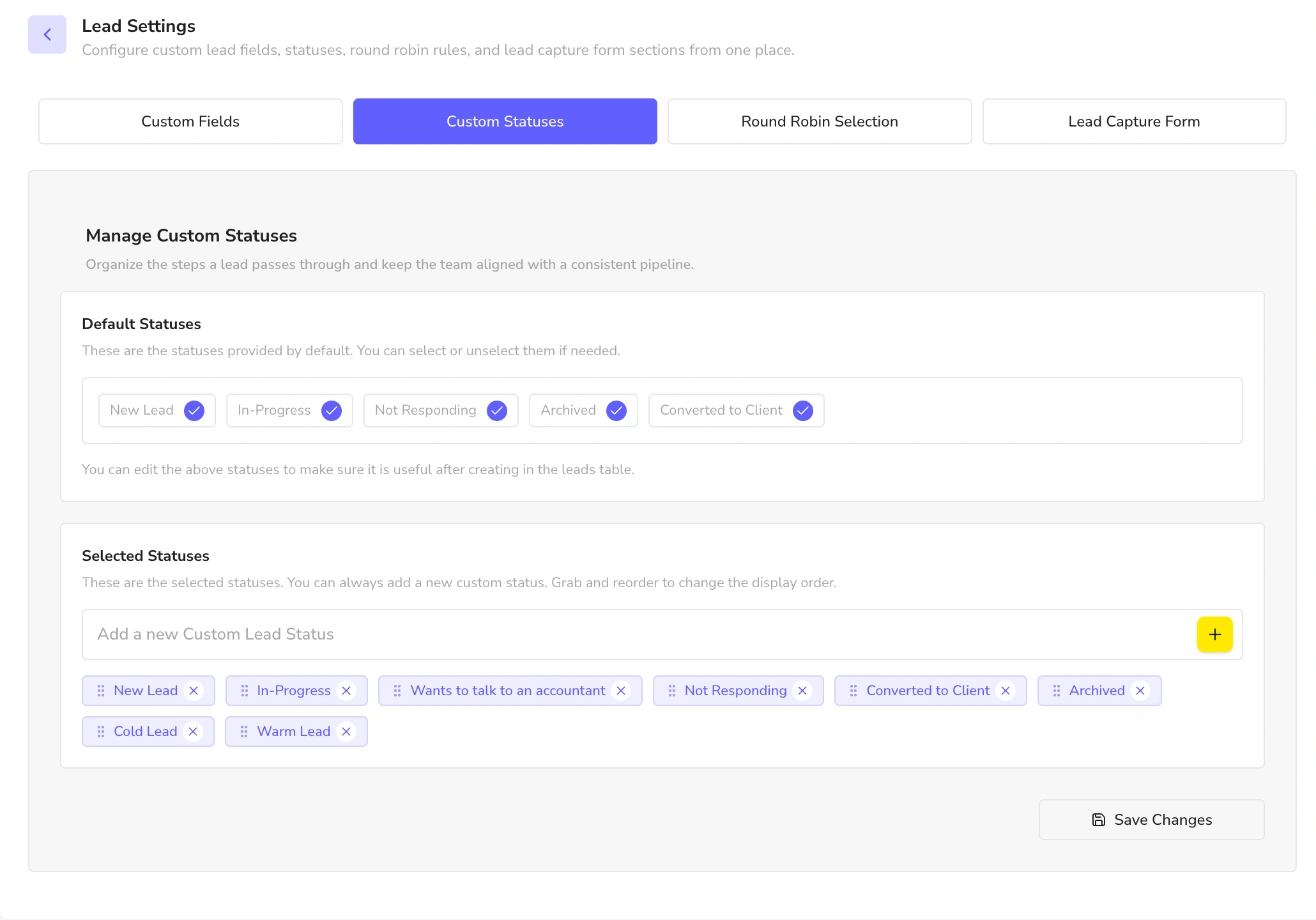Click drag handle on Cold Lead chip

click(101, 732)
